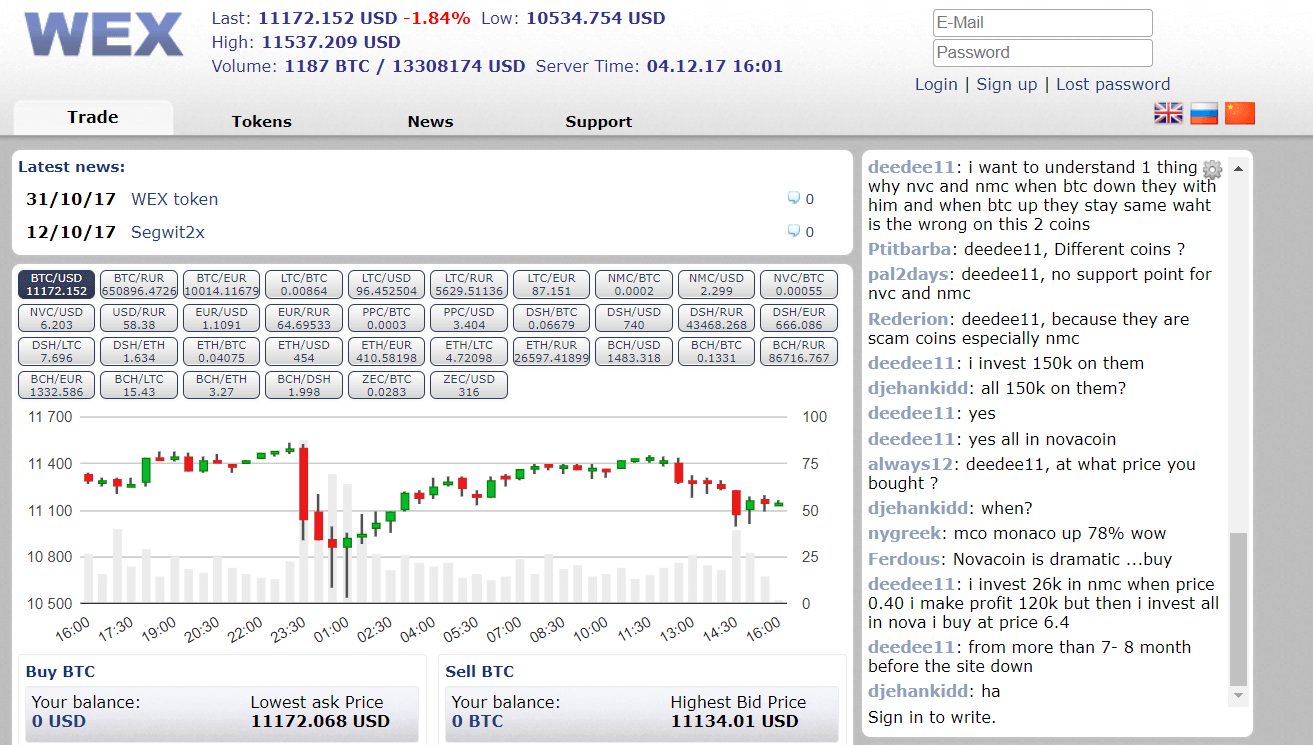Click the chat scrollbar down arrow
This screenshot has height=745, width=1313.
(1239, 694)
